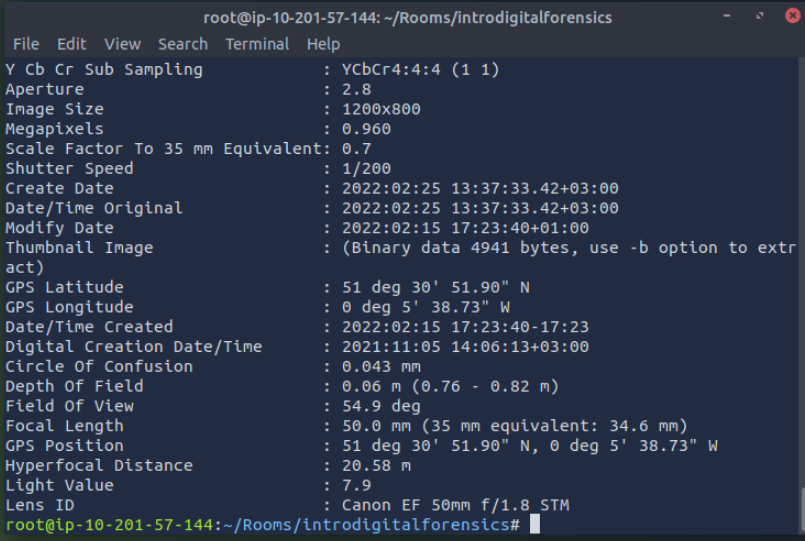Viewport: 805px width, 541px height.
Task: Maximize the terminal window
Action: tap(759, 16)
